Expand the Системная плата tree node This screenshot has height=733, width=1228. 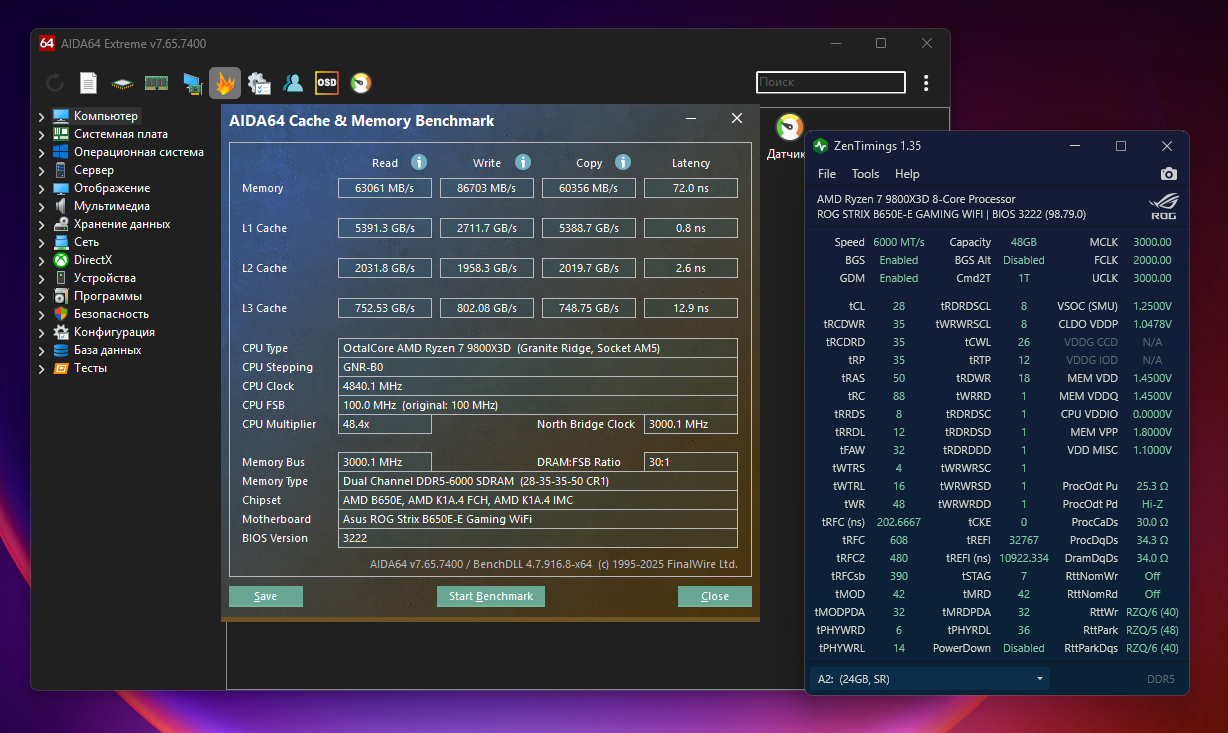[42, 134]
